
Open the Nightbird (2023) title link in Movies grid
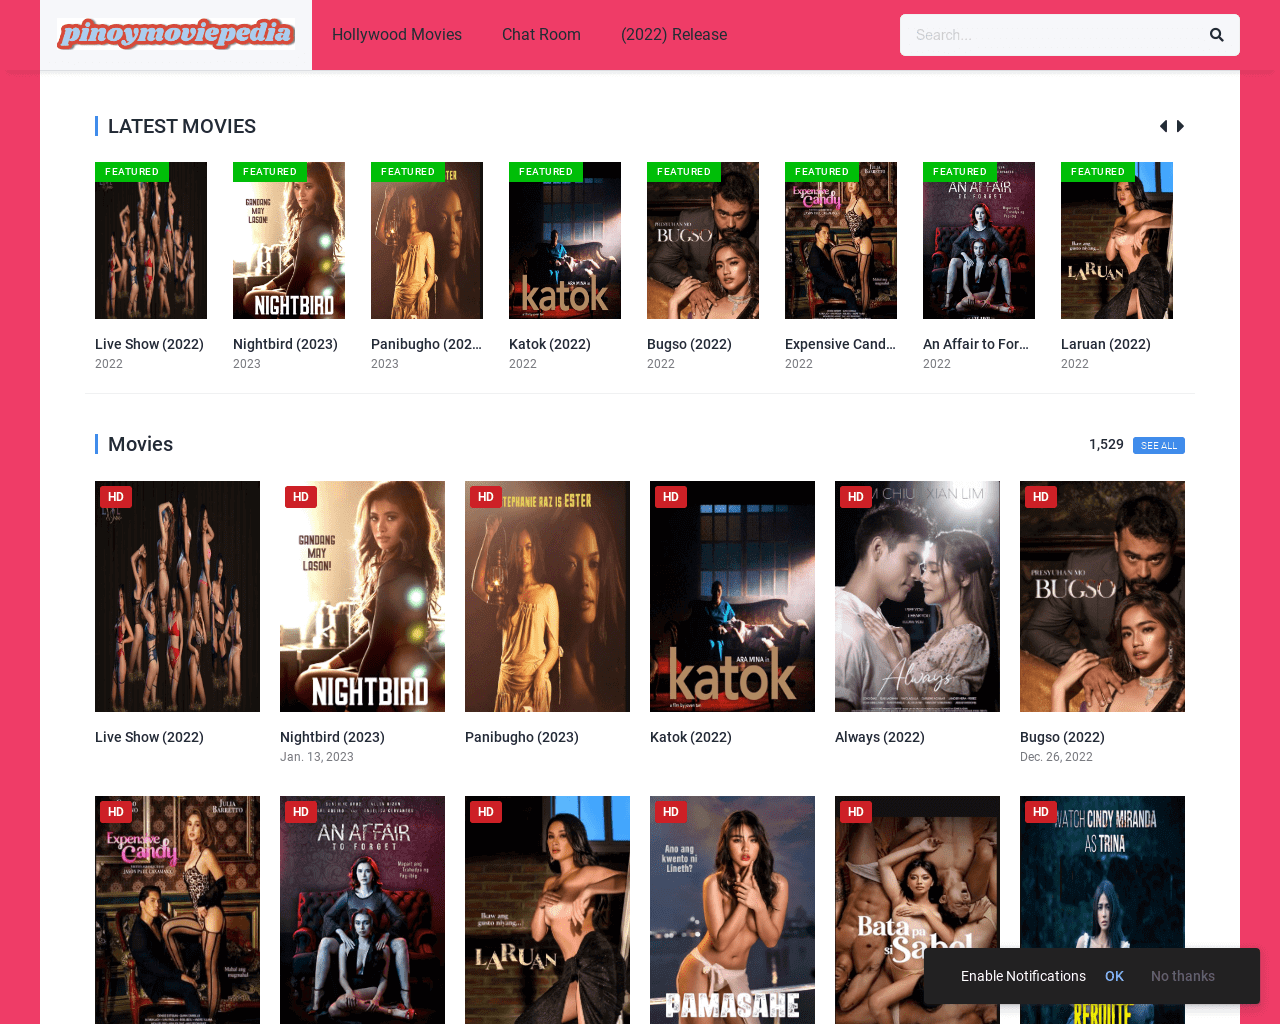pyautogui.click(x=332, y=737)
